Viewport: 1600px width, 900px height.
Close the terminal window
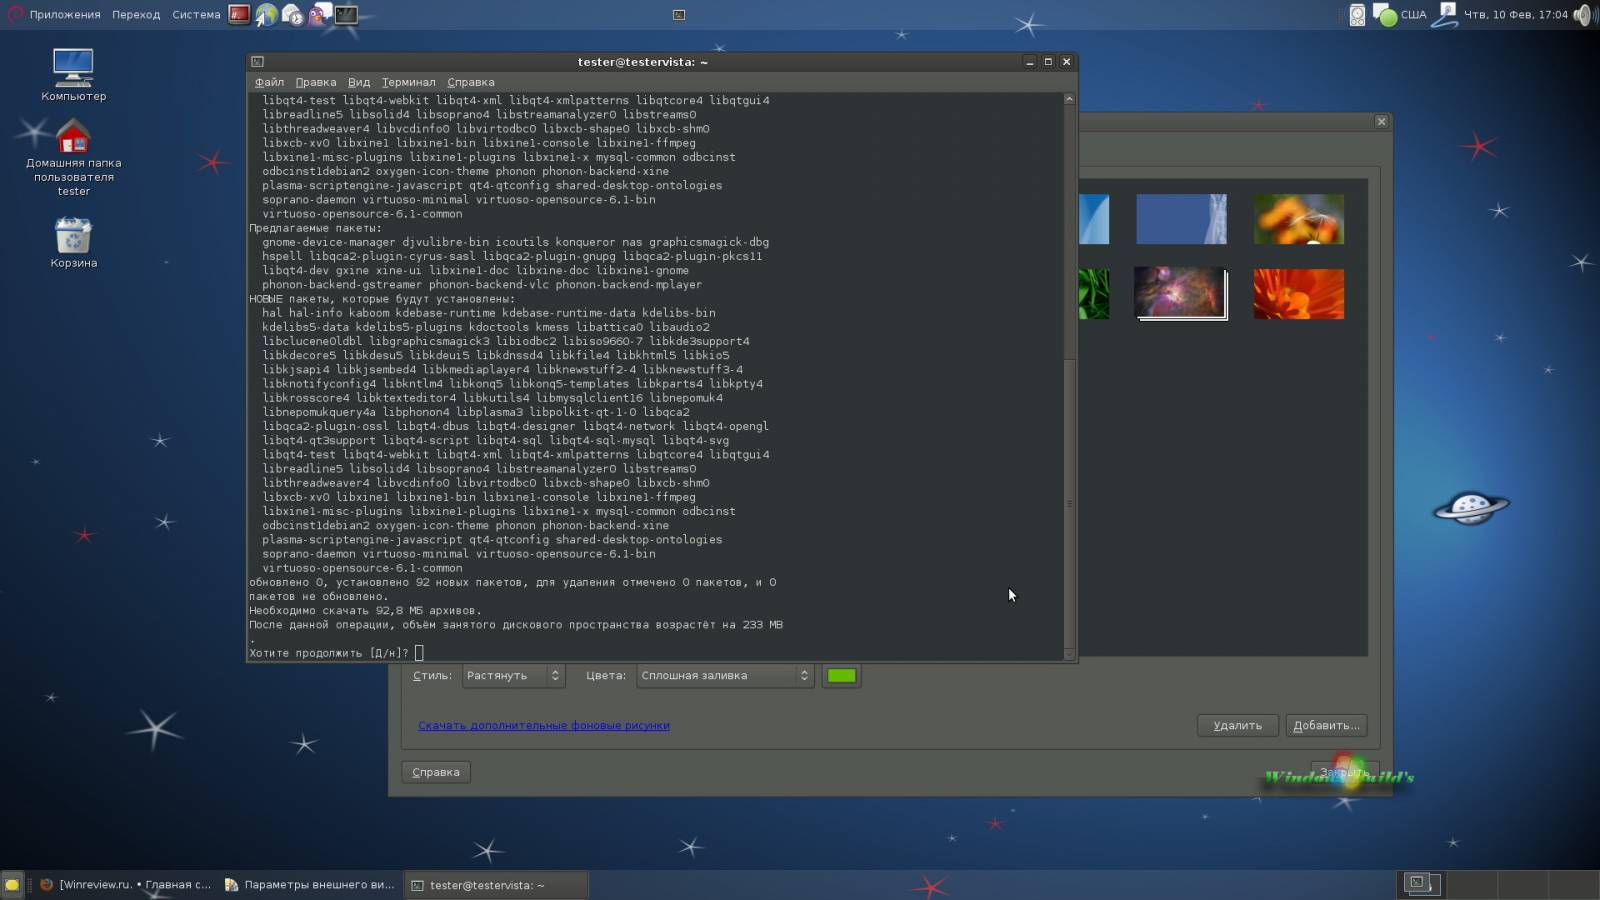(1067, 62)
